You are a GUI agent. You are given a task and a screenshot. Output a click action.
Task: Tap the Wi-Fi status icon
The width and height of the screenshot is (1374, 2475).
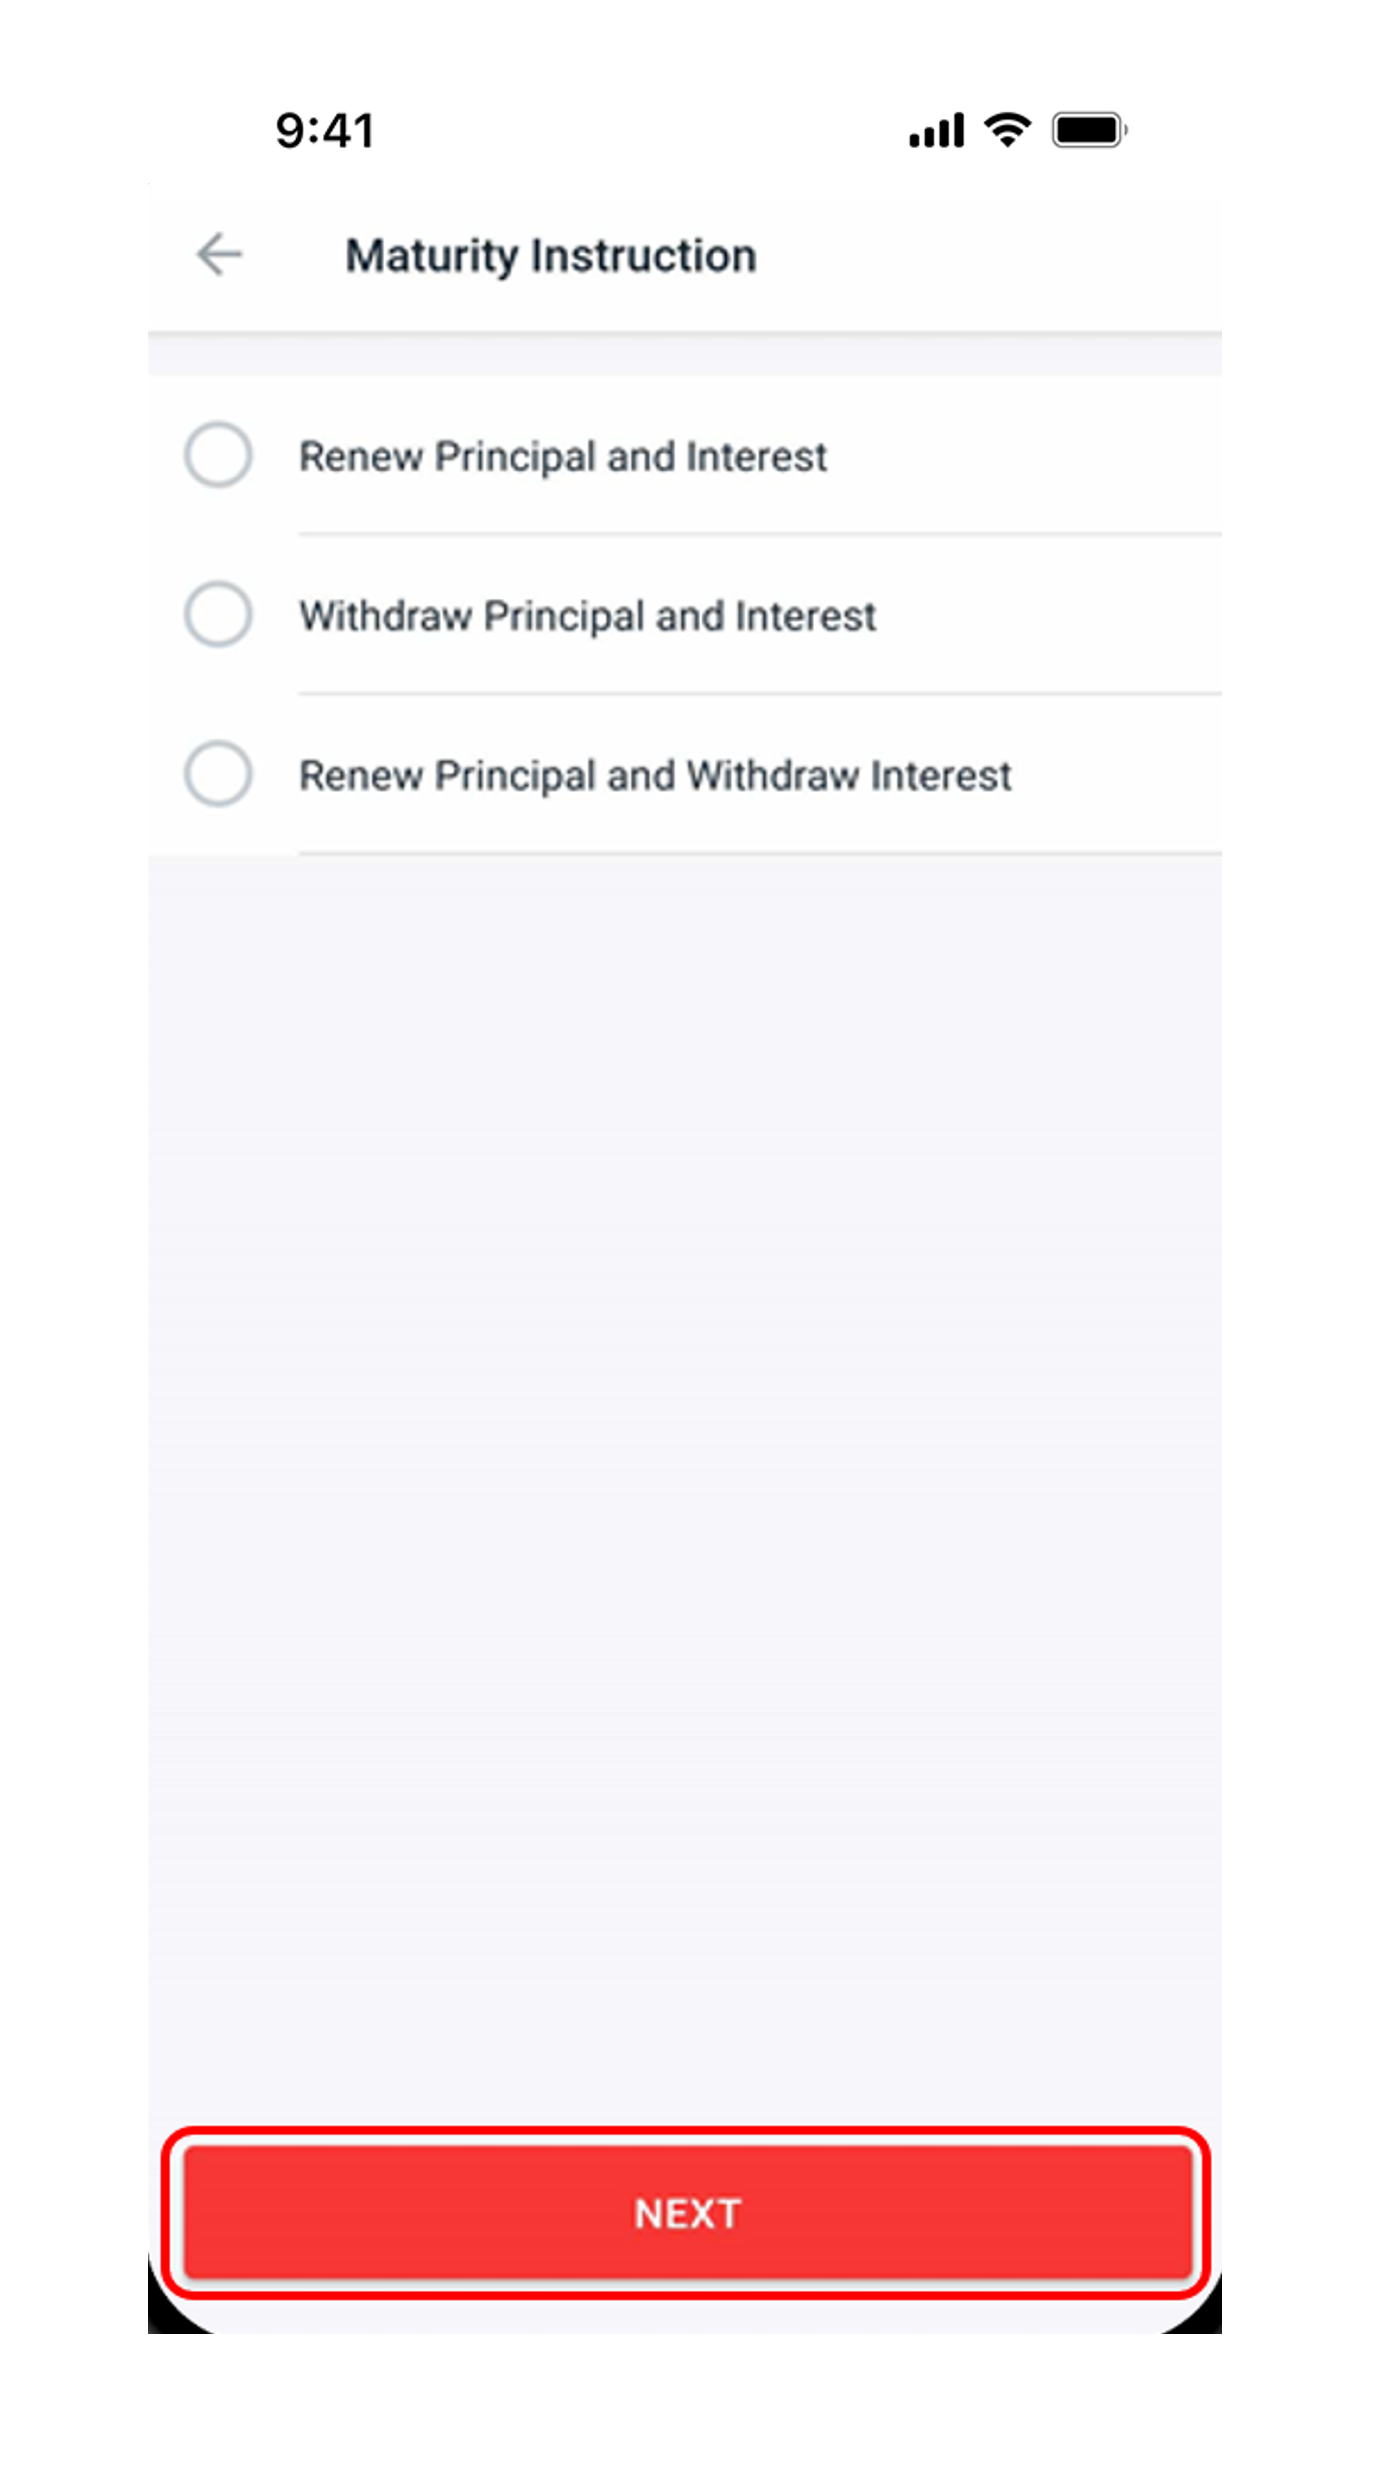pyautogui.click(x=1007, y=130)
